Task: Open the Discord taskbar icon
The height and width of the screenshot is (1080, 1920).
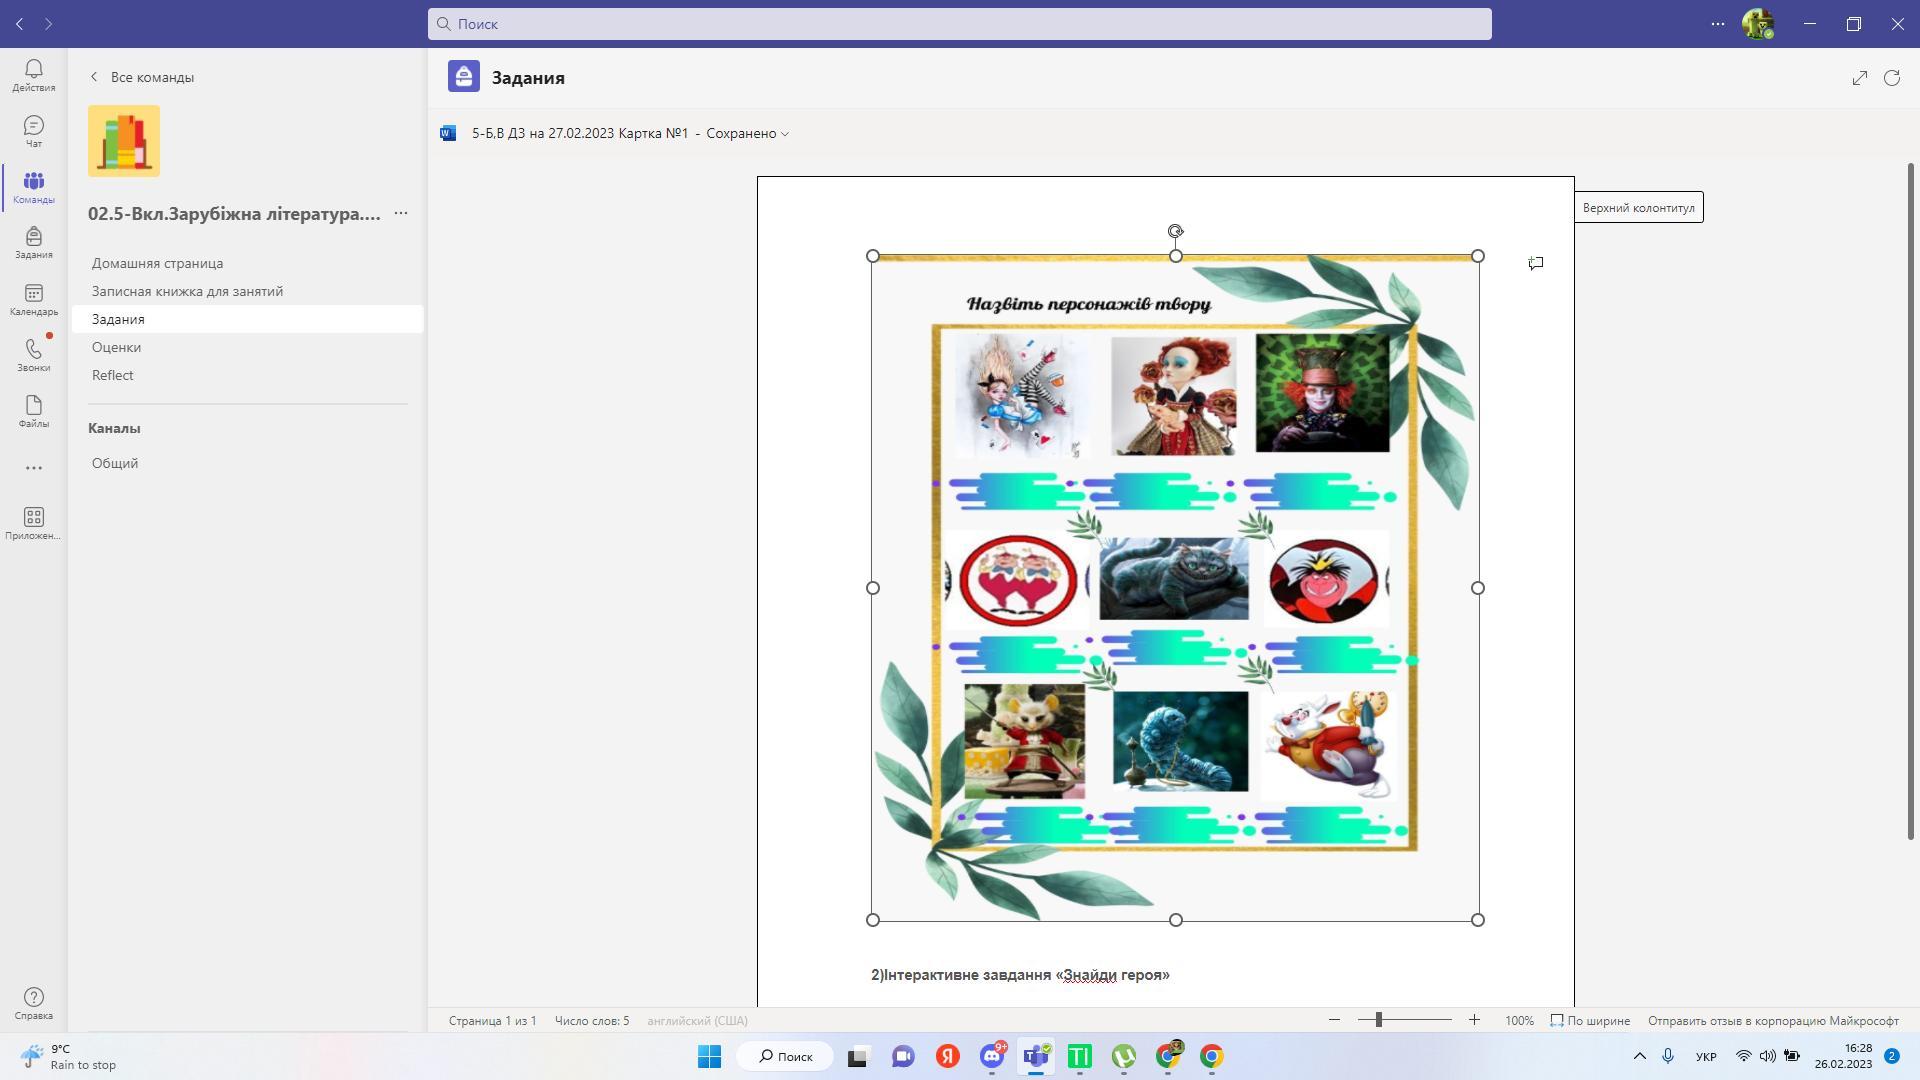Action: point(992,1056)
